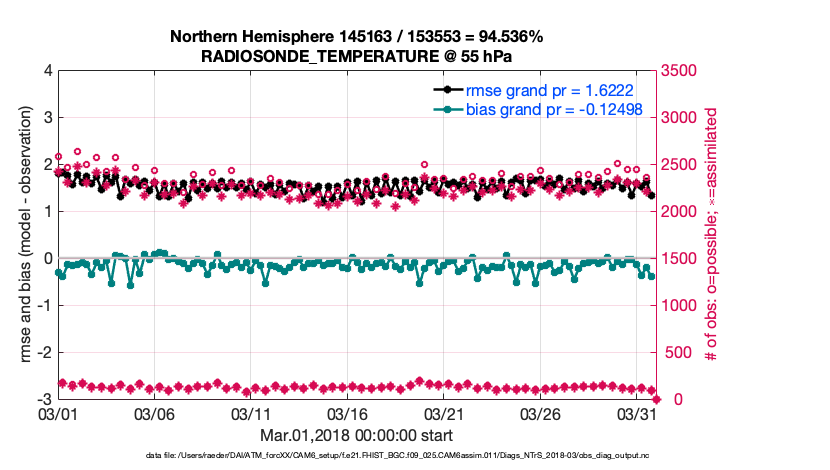Click the Northern Hemisphere title line
Image resolution: width=830 pixels, height=470 pixels.
(x=357, y=37)
